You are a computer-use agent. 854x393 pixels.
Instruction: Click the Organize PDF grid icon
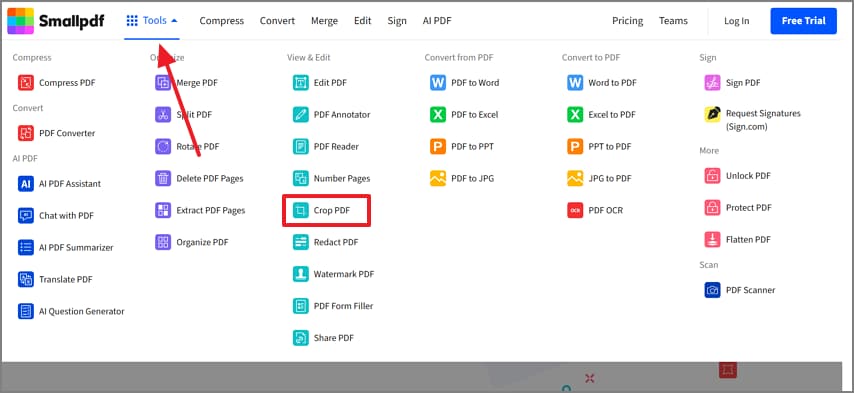click(163, 242)
